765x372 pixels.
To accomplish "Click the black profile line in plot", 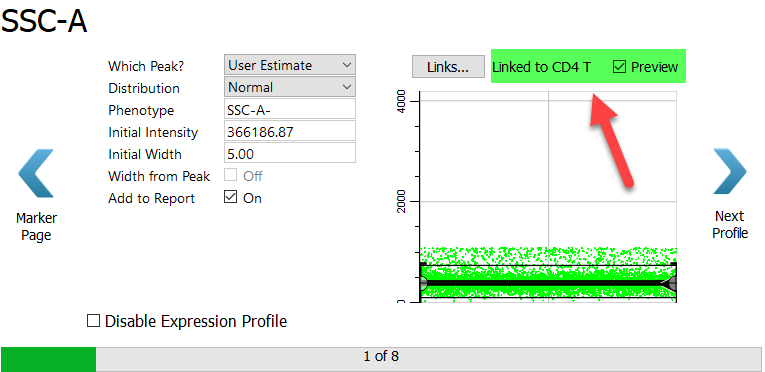I will click(546, 283).
